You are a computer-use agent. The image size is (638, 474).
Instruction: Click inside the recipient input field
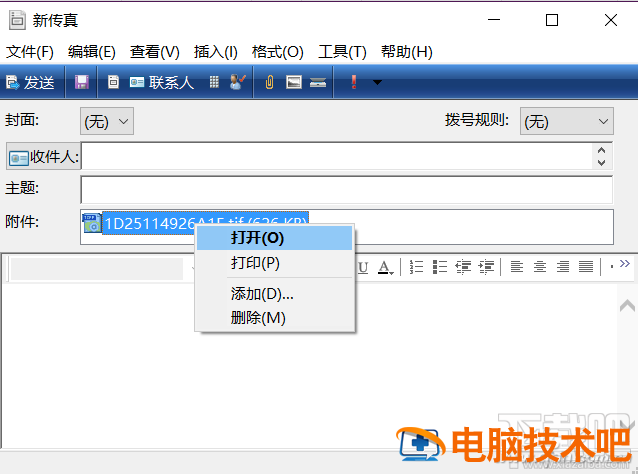(x=337, y=156)
